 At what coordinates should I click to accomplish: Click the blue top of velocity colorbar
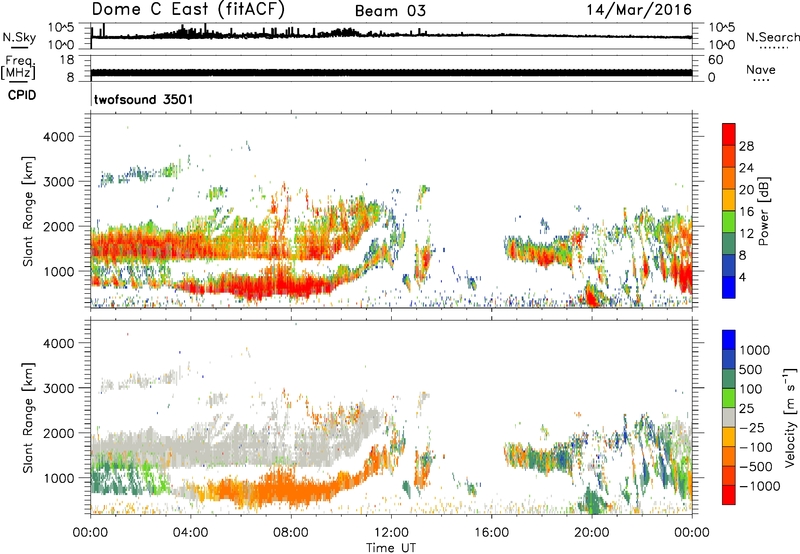click(x=729, y=340)
